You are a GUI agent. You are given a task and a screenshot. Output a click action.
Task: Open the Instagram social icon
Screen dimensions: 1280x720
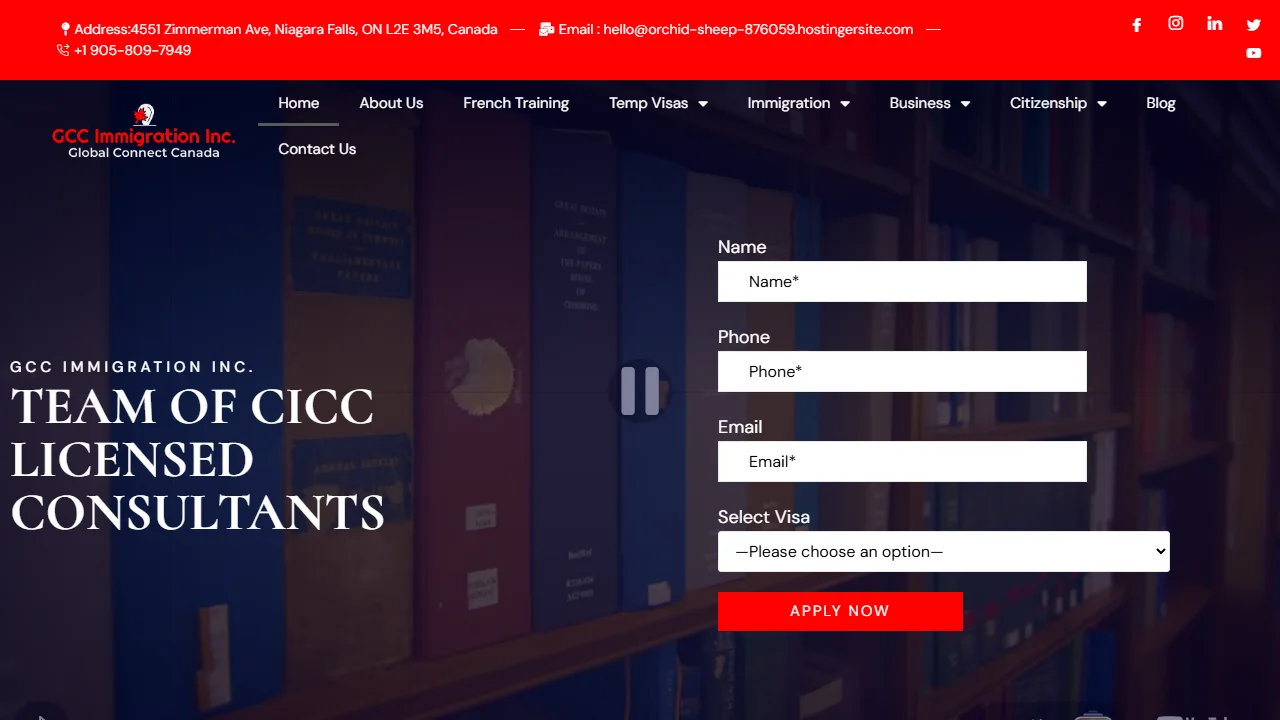tap(1176, 24)
